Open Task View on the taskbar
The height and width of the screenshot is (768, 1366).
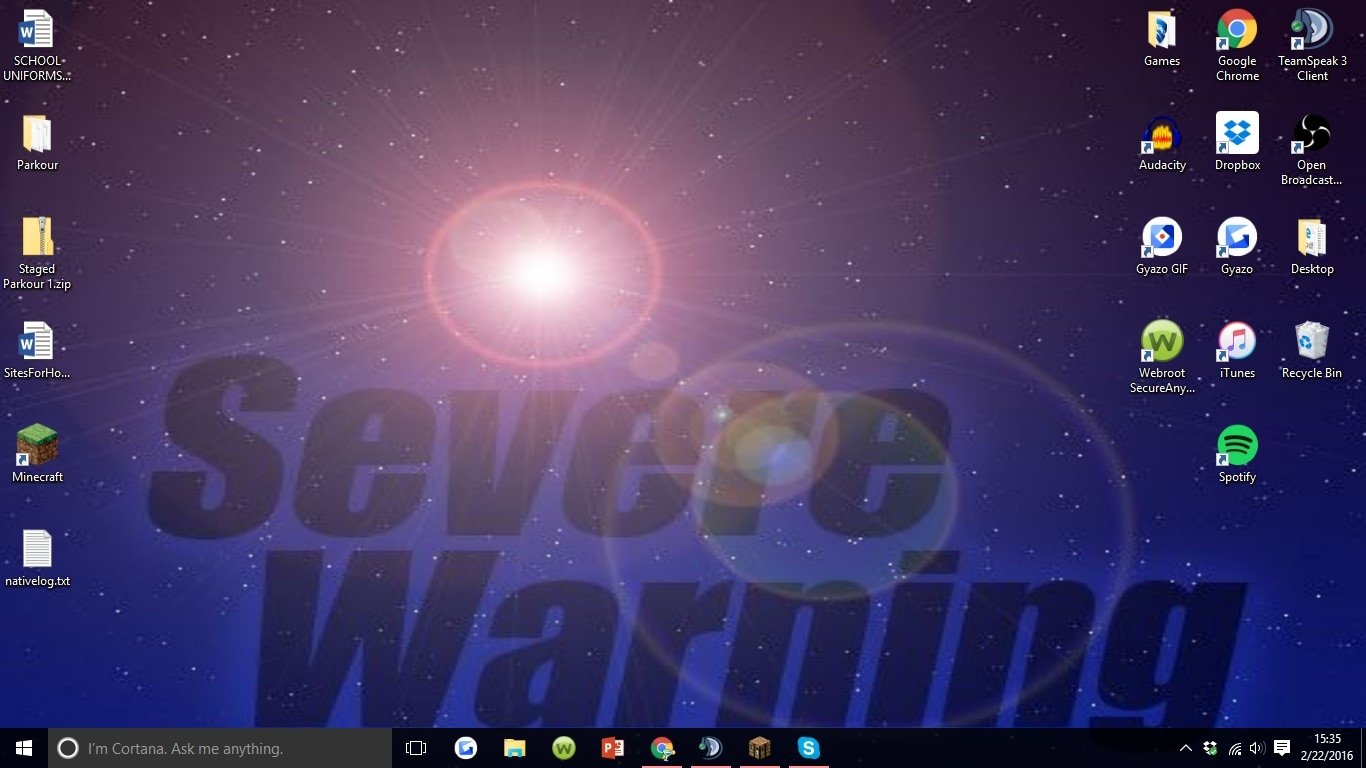pos(416,748)
